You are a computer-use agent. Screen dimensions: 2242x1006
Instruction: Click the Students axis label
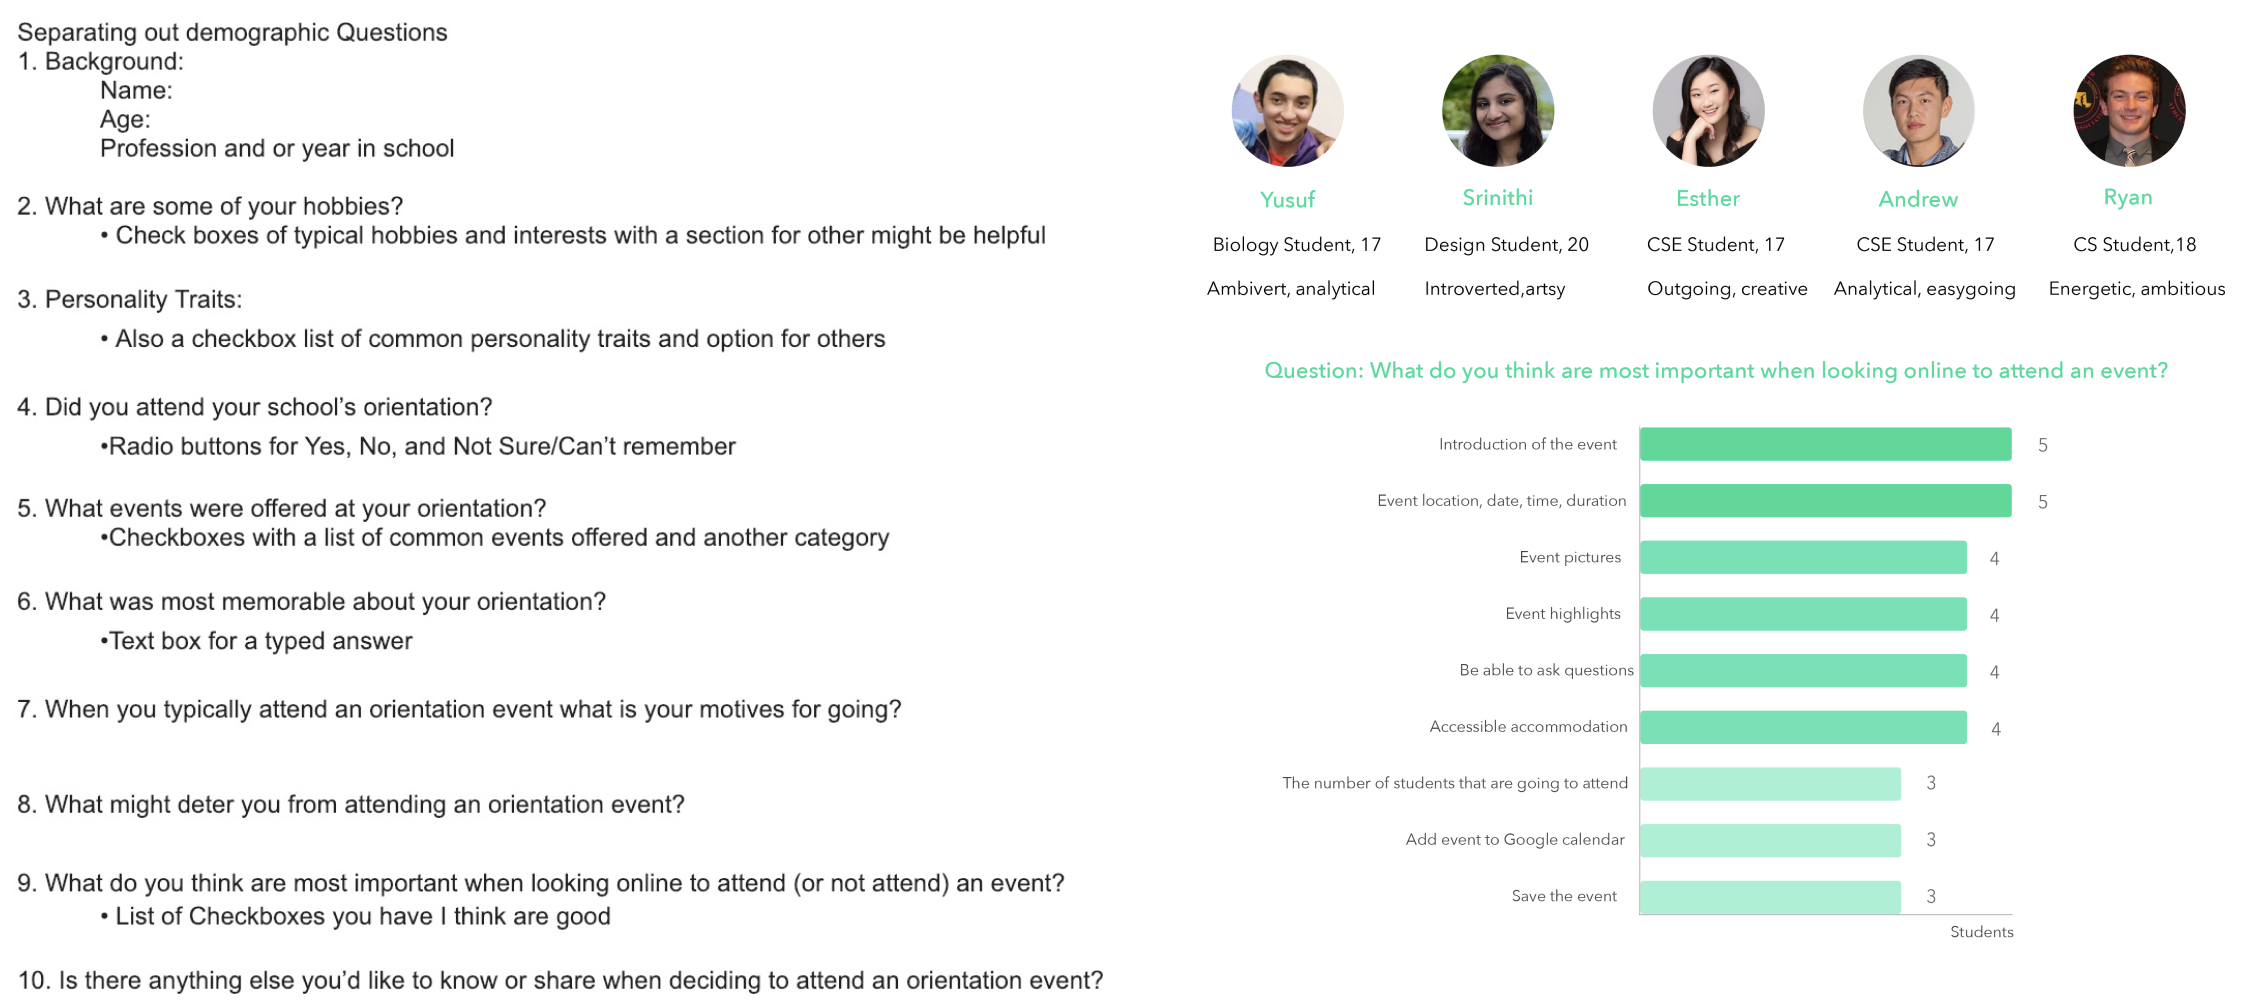pos(1981,932)
